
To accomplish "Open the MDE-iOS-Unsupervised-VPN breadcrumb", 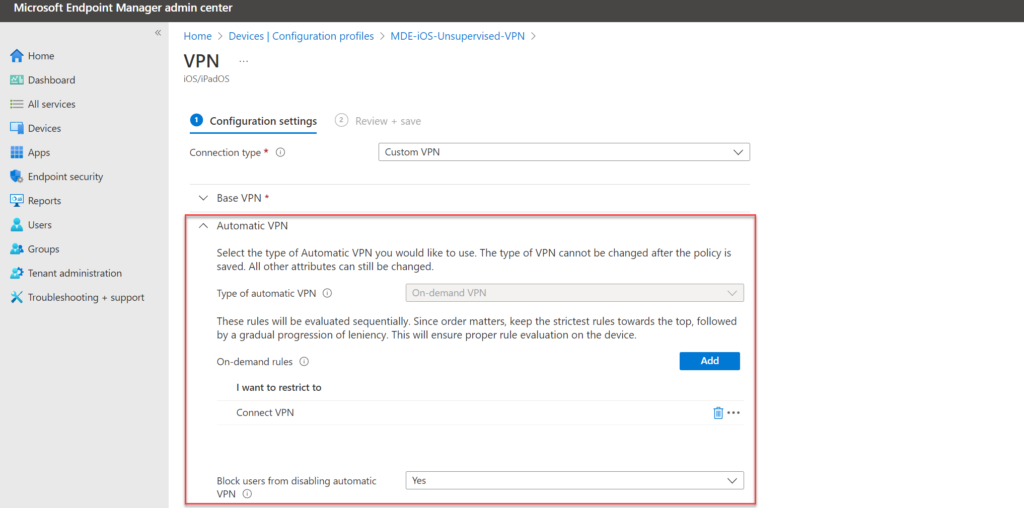I will [x=457, y=37].
